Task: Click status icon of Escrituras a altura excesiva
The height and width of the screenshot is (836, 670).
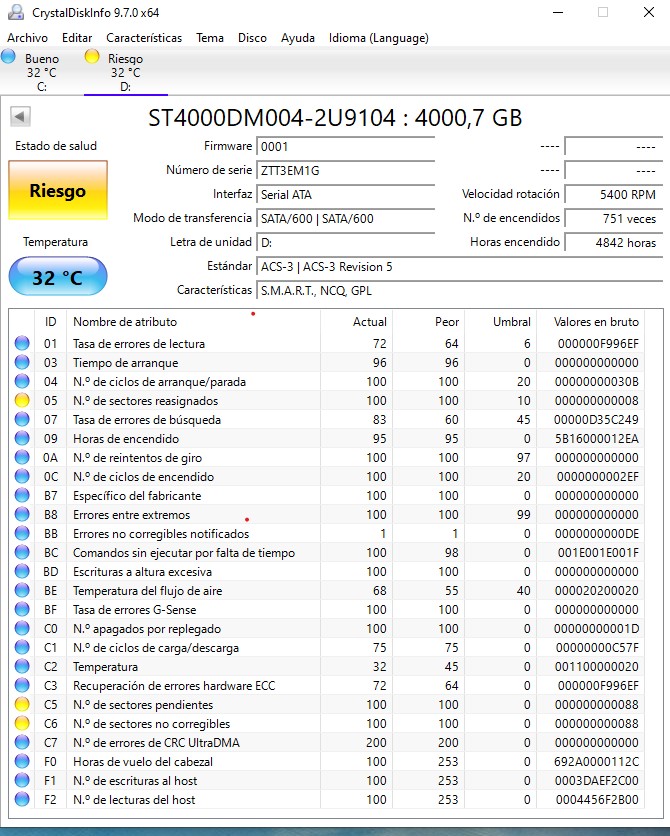Action: click(22, 572)
